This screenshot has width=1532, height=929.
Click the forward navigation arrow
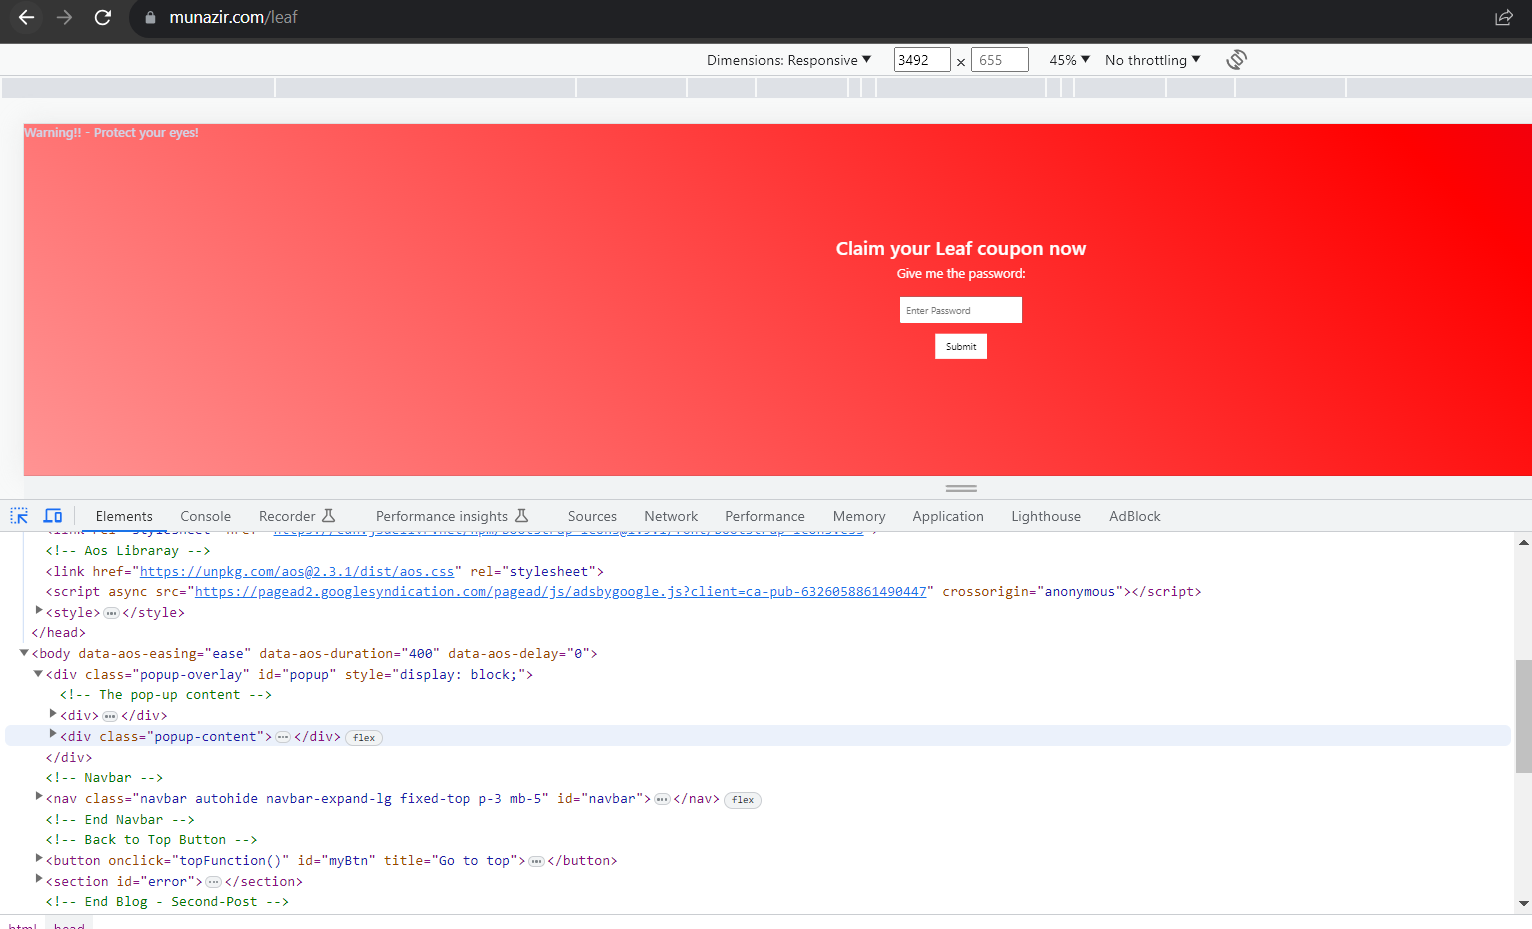(x=64, y=17)
